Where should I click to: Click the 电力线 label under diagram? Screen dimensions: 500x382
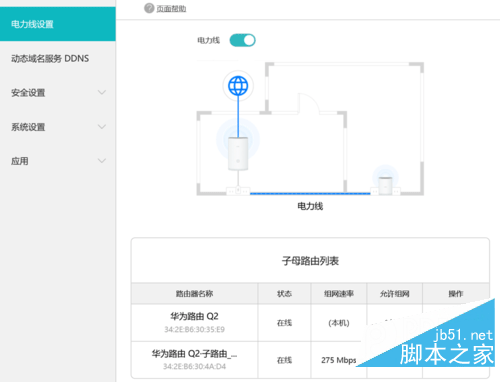tap(310, 206)
